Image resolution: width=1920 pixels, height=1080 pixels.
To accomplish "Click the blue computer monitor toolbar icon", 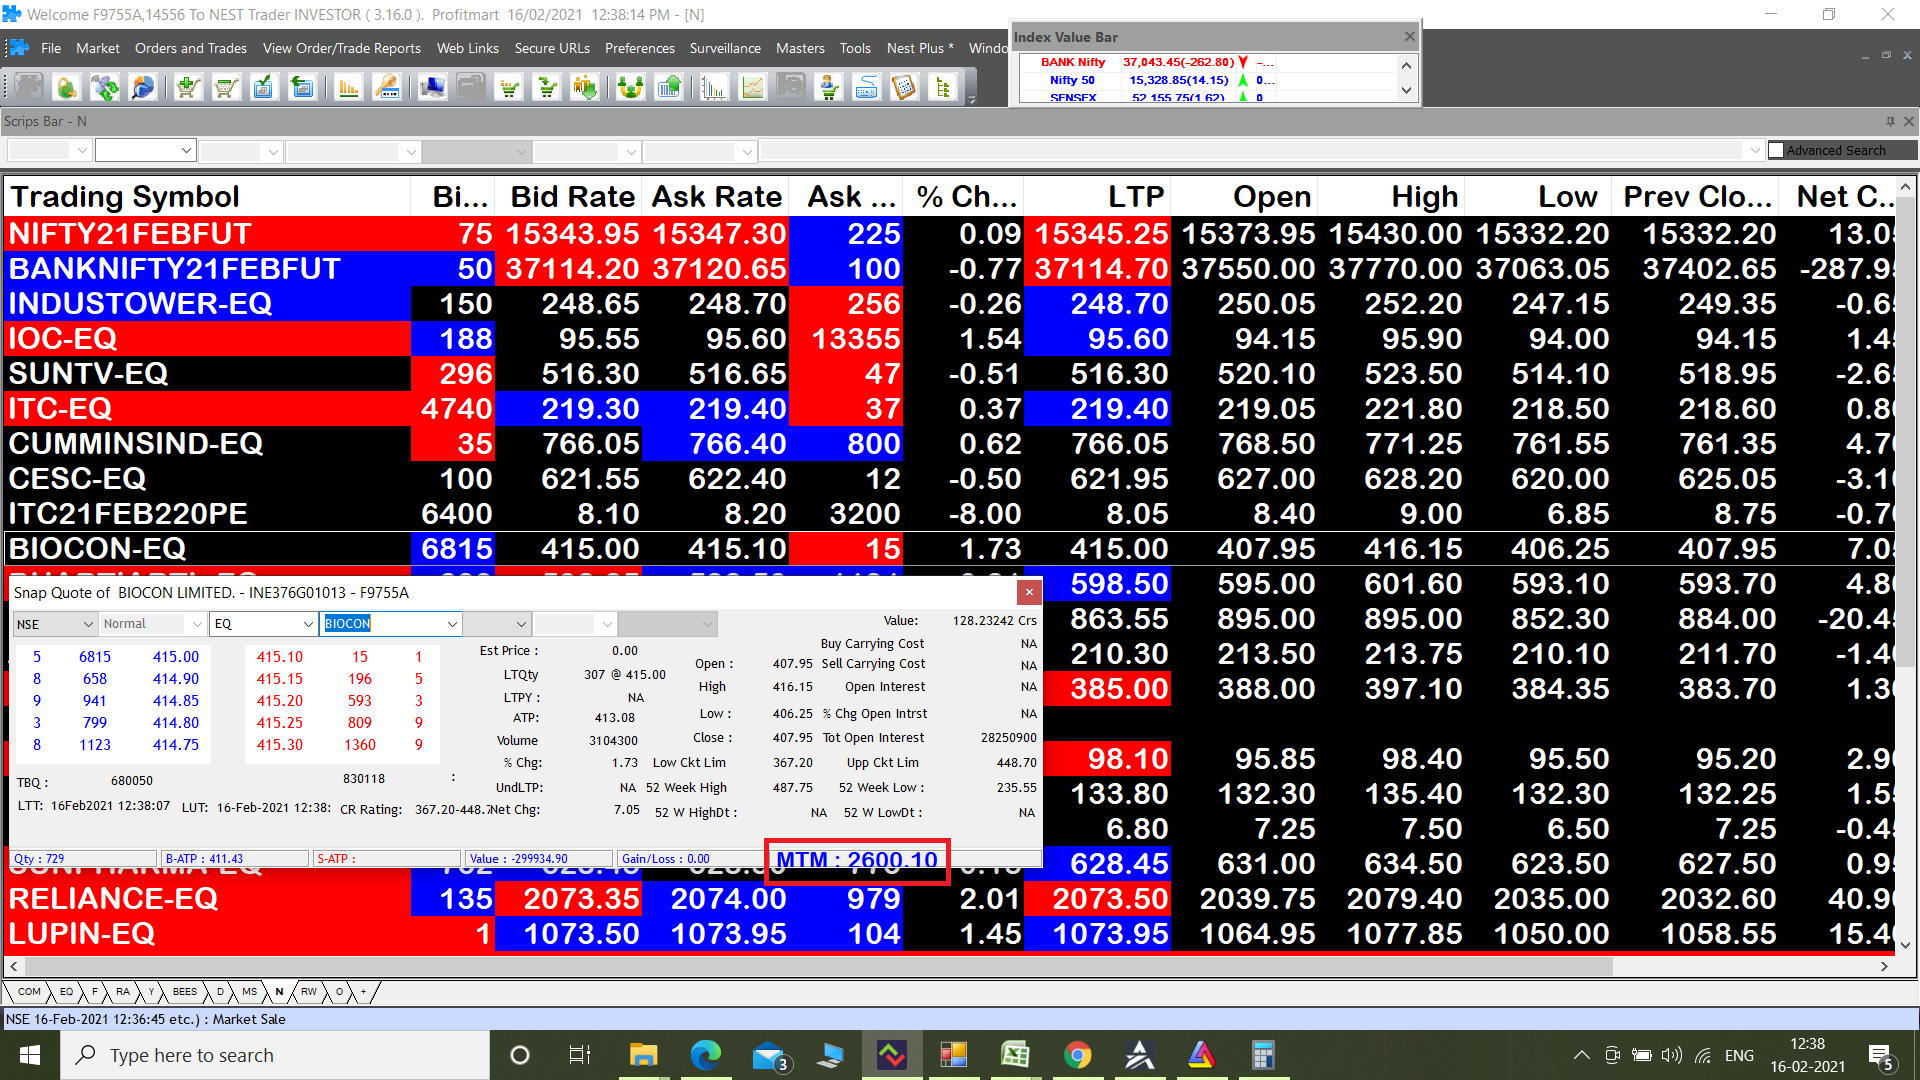I will point(432,88).
